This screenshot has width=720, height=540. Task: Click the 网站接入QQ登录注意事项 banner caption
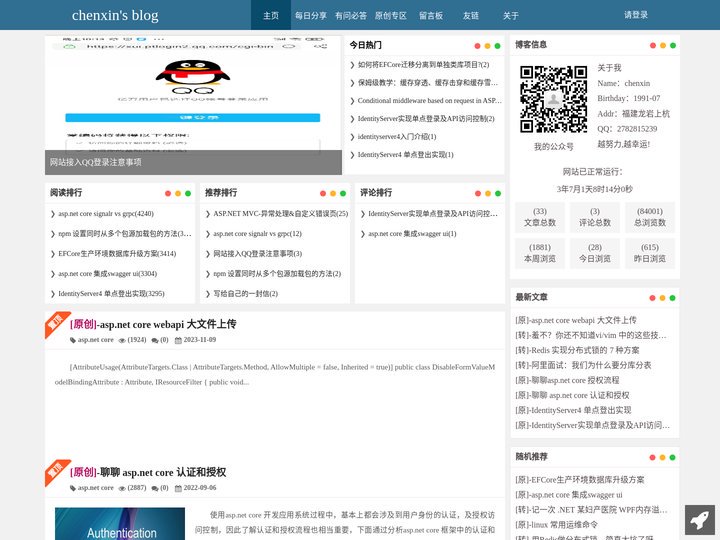pyautogui.click(x=96, y=163)
